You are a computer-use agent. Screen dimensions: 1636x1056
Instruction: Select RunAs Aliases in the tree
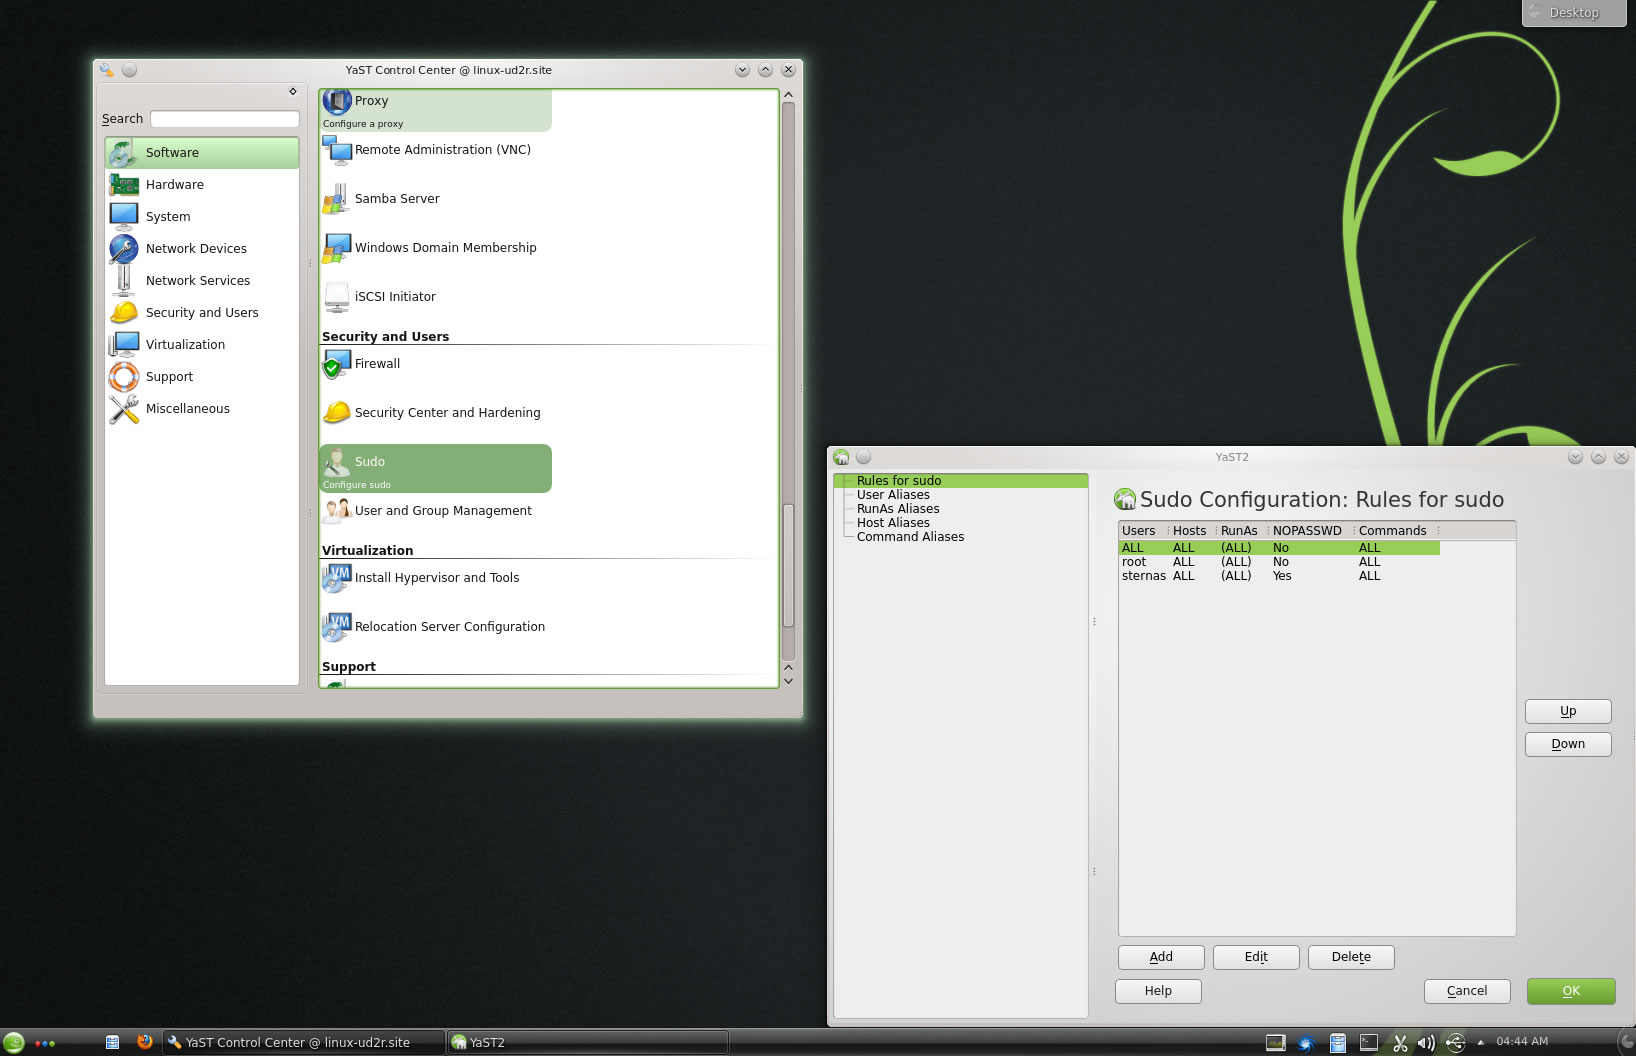coord(898,509)
